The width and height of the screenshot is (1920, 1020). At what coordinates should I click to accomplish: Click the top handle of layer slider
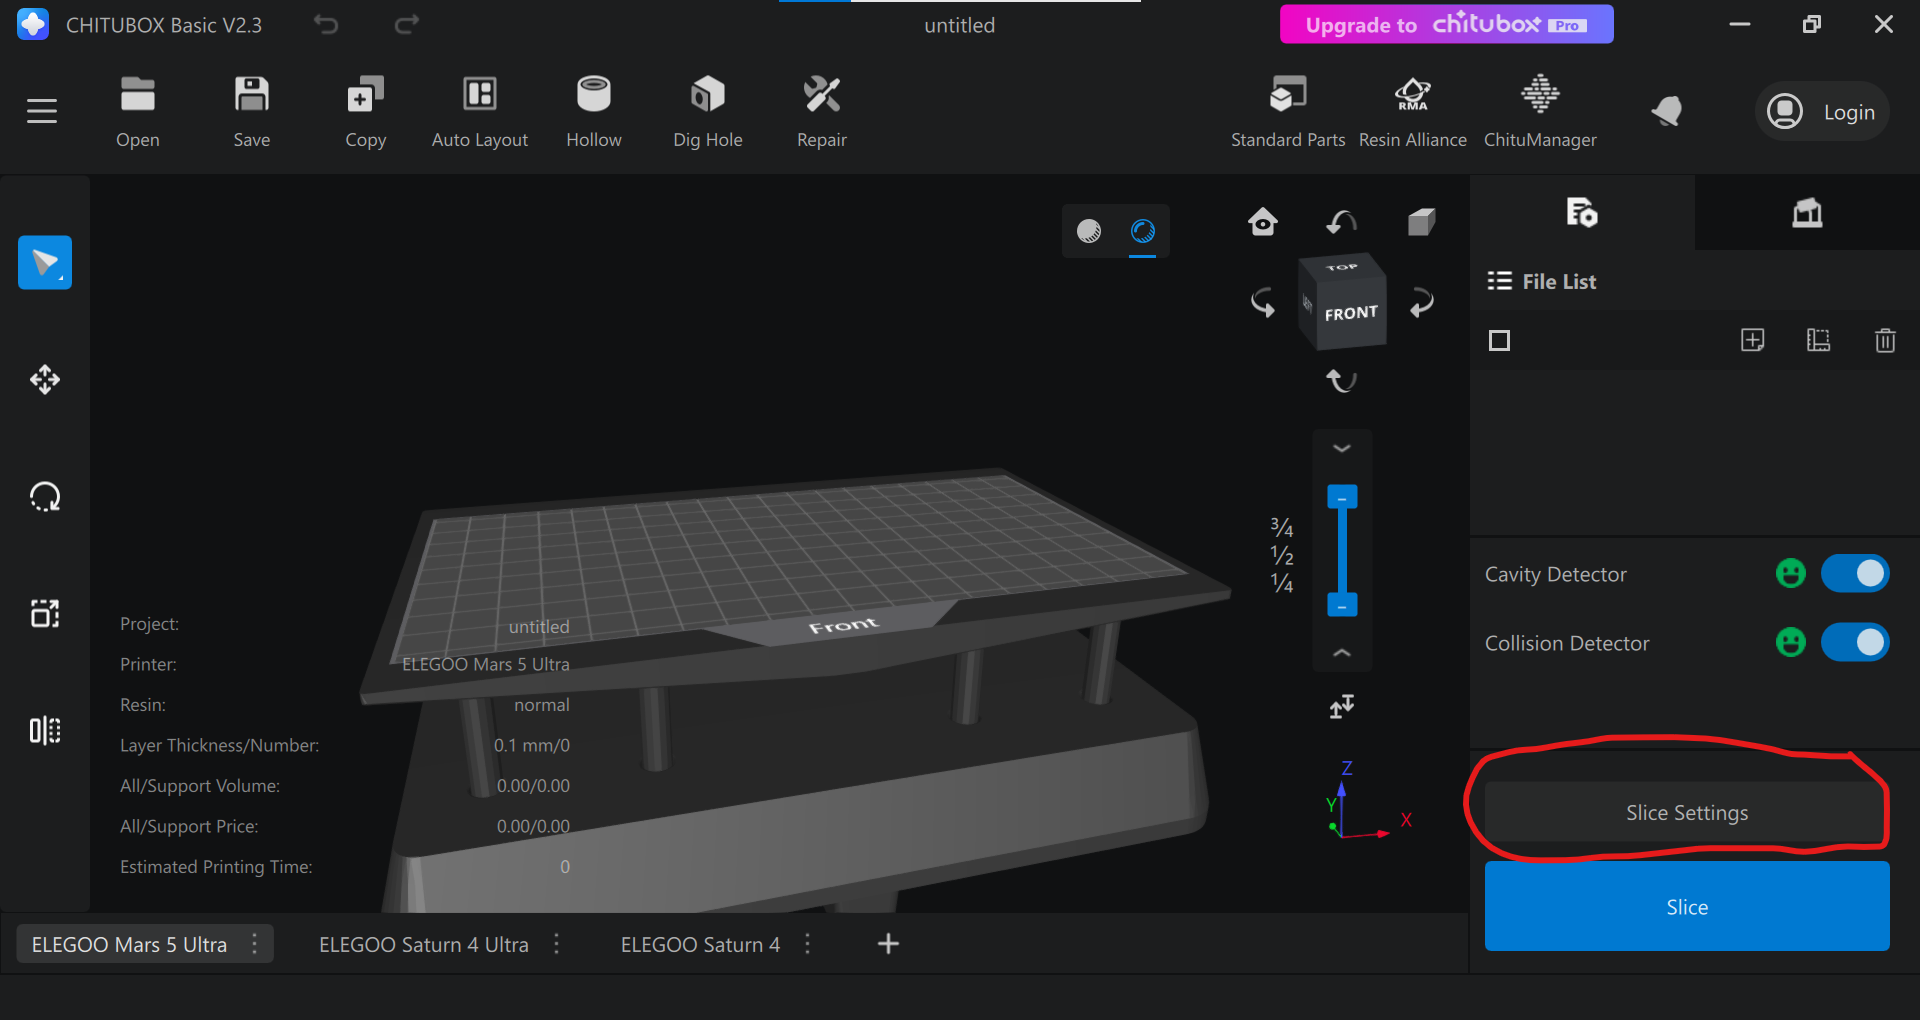[1342, 497]
